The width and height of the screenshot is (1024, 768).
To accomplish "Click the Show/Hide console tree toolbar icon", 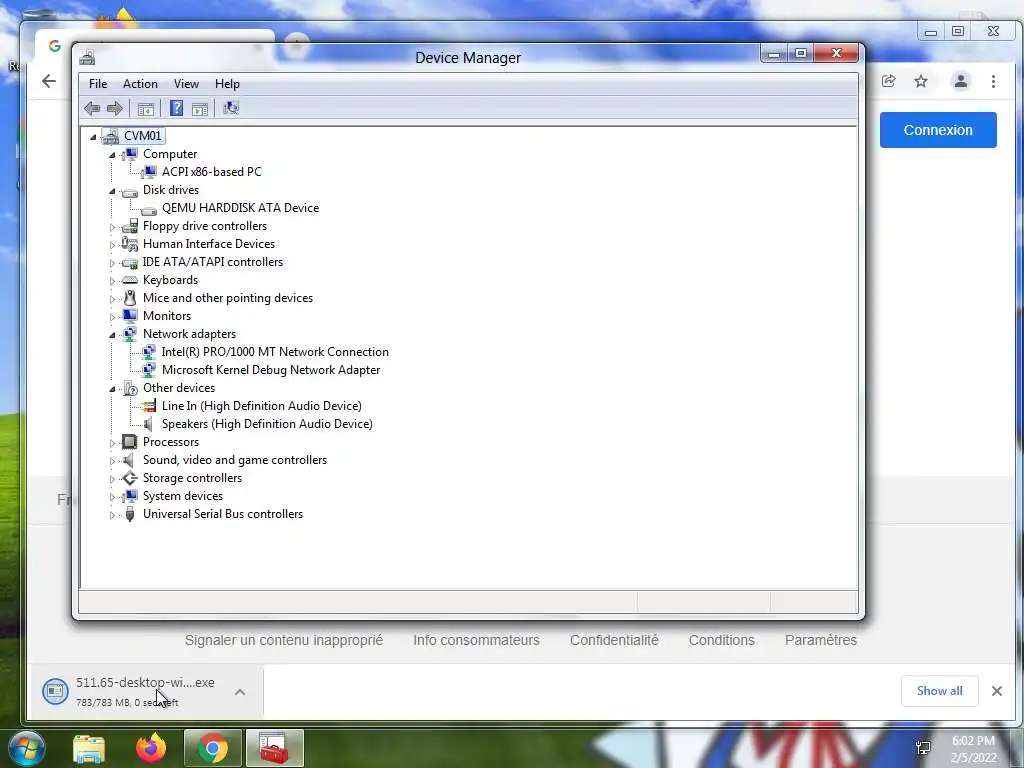I will (x=146, y=108).
